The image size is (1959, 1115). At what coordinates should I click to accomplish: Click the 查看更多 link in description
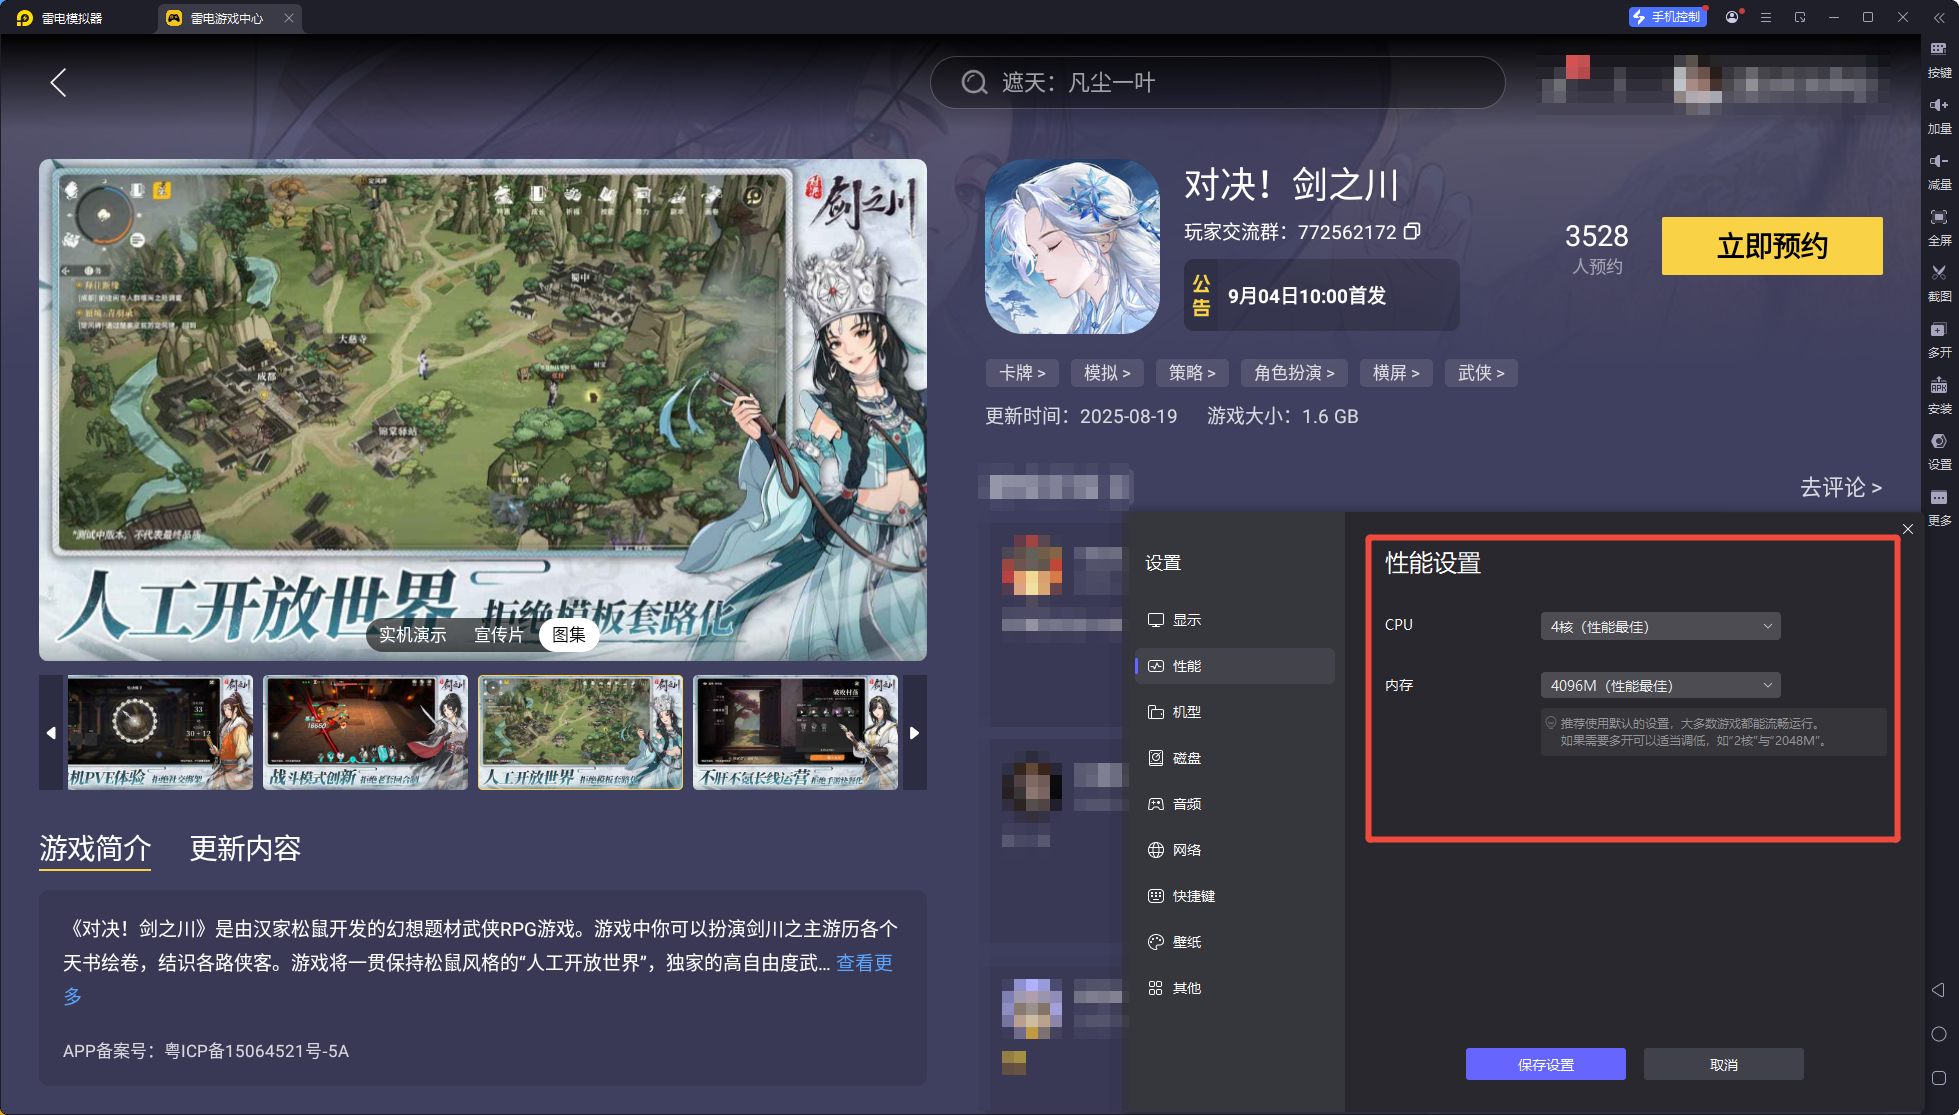(864, 963)
